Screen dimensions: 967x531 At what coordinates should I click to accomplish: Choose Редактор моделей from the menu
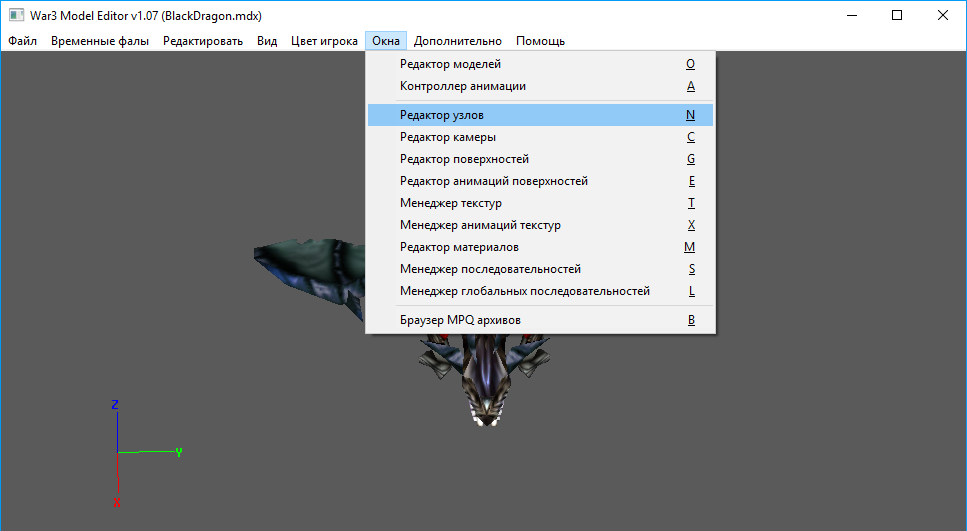tap(540, 64)
